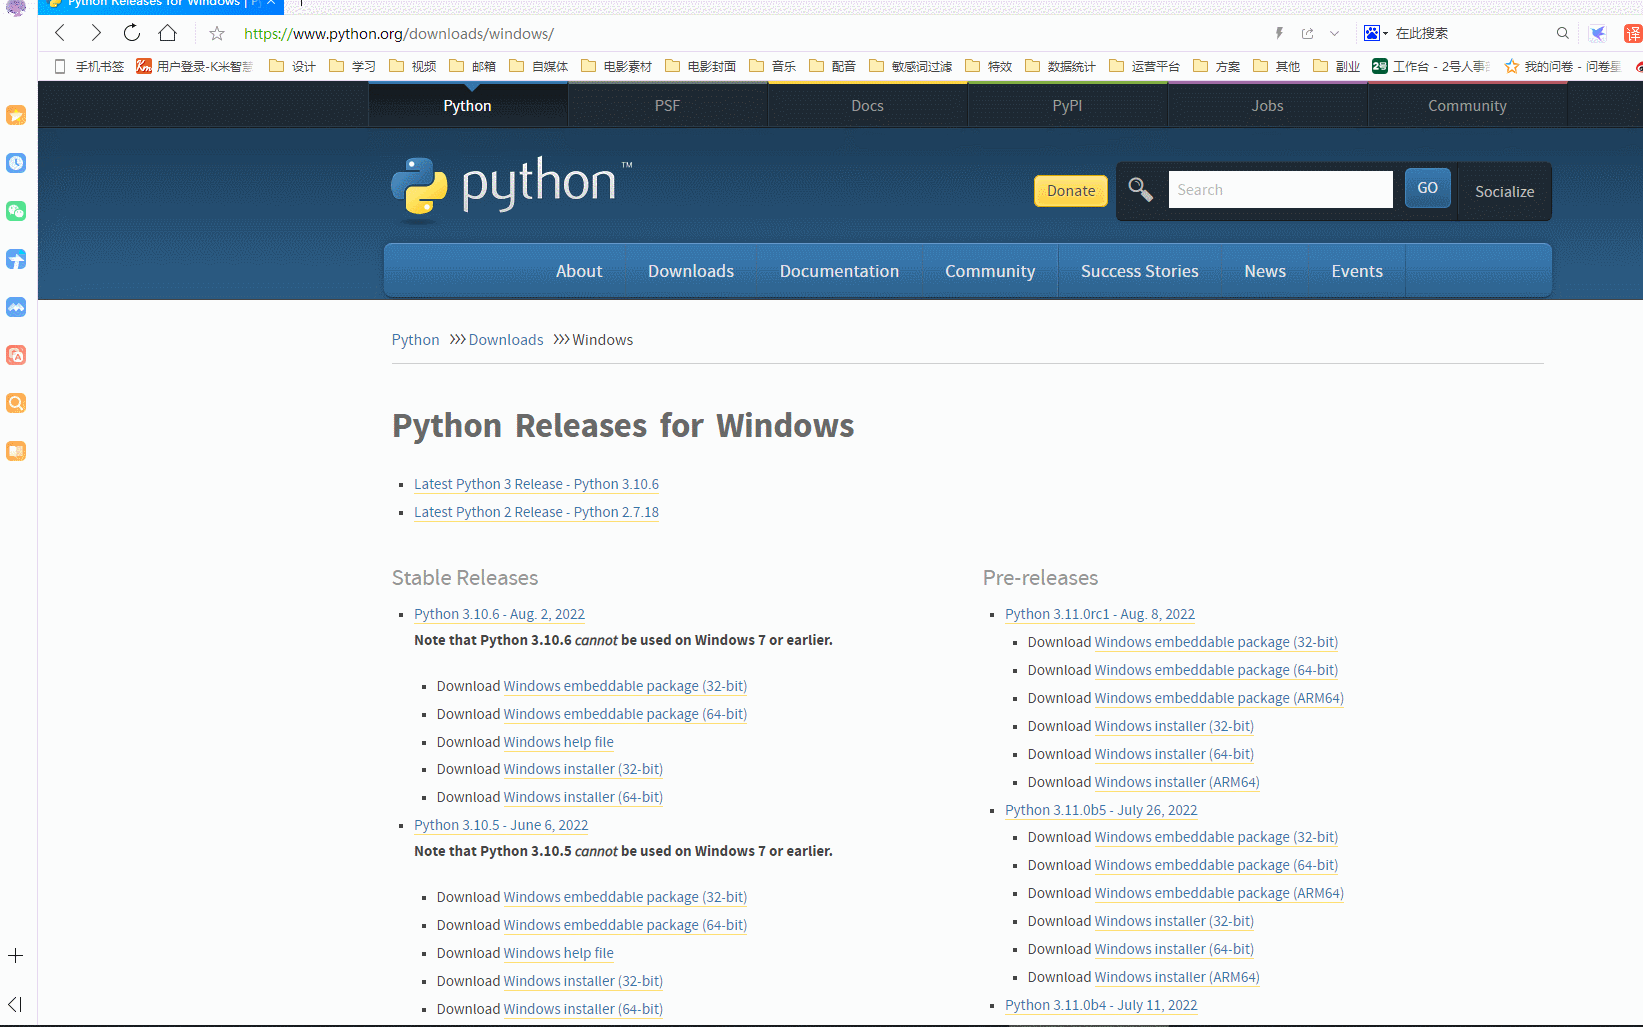Open Python 3.11.0b4 - July 11, 2022 release
The height and width of the screenshot is (1027, 1643).
(x=1101, y=1005)
